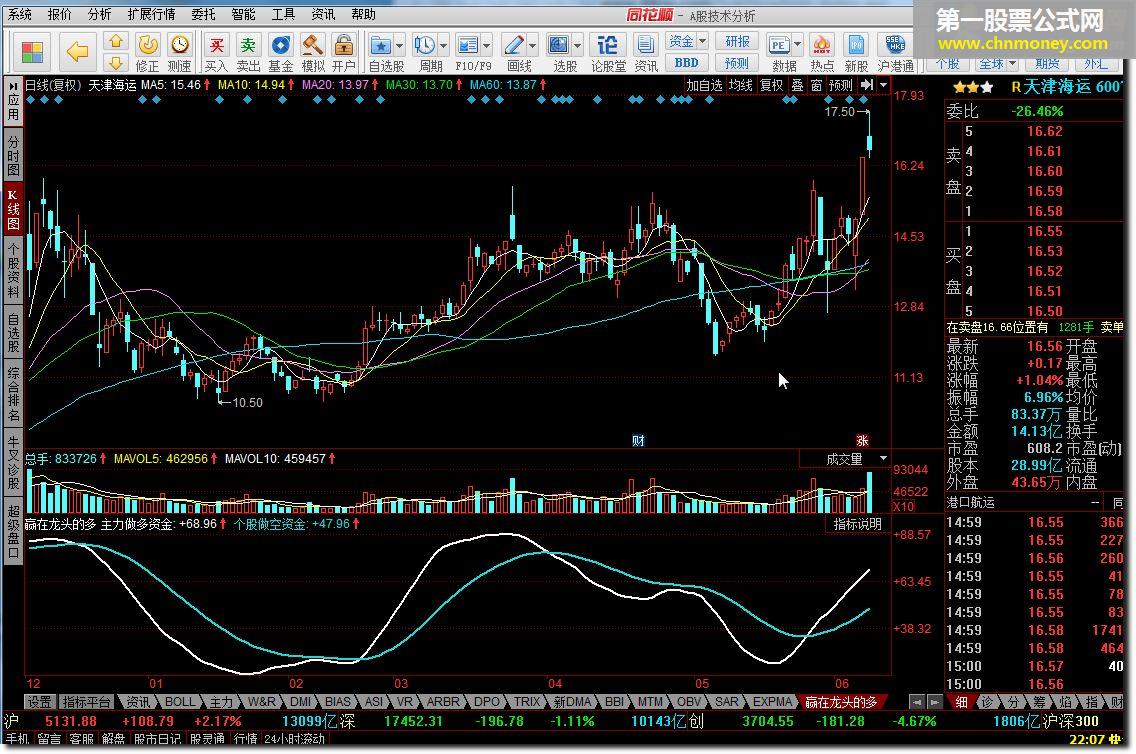Select the 画线 line drawing tool

(x=514, y=52)
